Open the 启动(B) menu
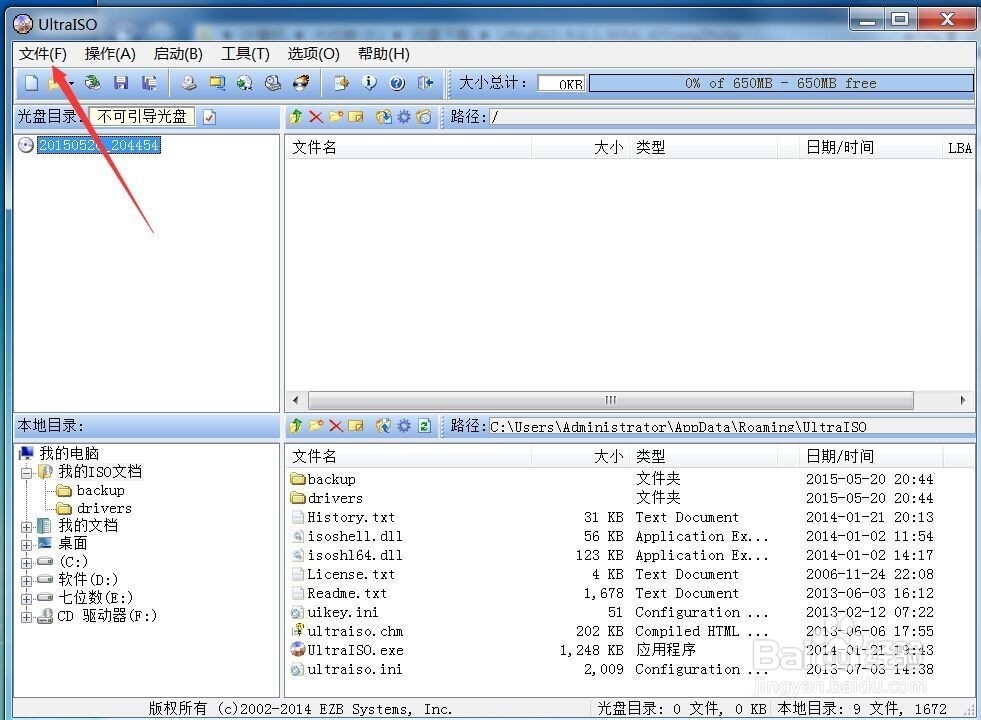 pyautogui.click(x=178, y=54)
